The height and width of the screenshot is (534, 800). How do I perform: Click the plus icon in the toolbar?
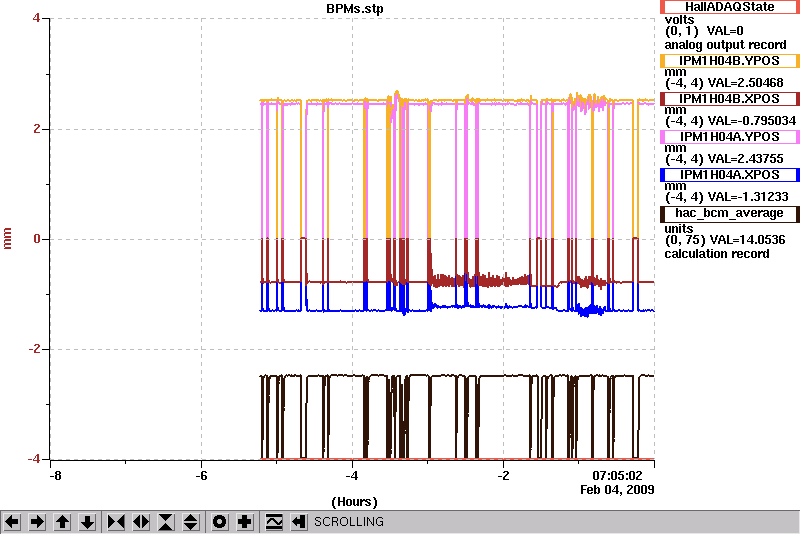245,522
